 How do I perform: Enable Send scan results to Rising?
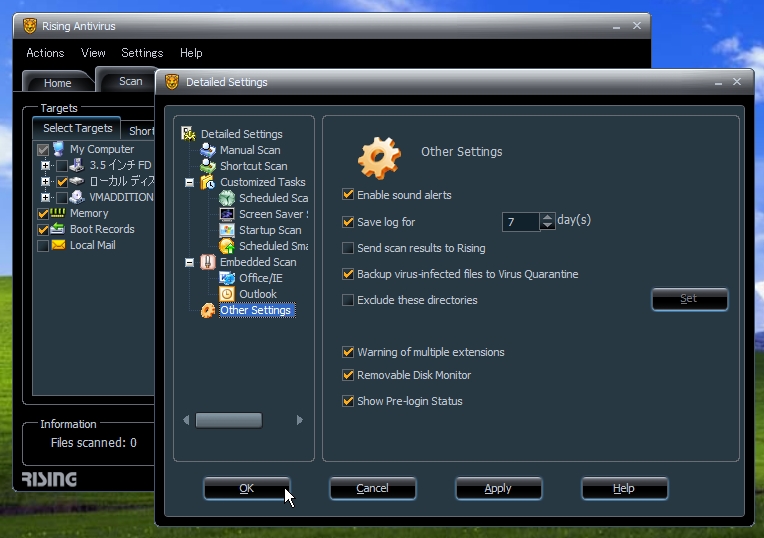[x=348, y=248]
